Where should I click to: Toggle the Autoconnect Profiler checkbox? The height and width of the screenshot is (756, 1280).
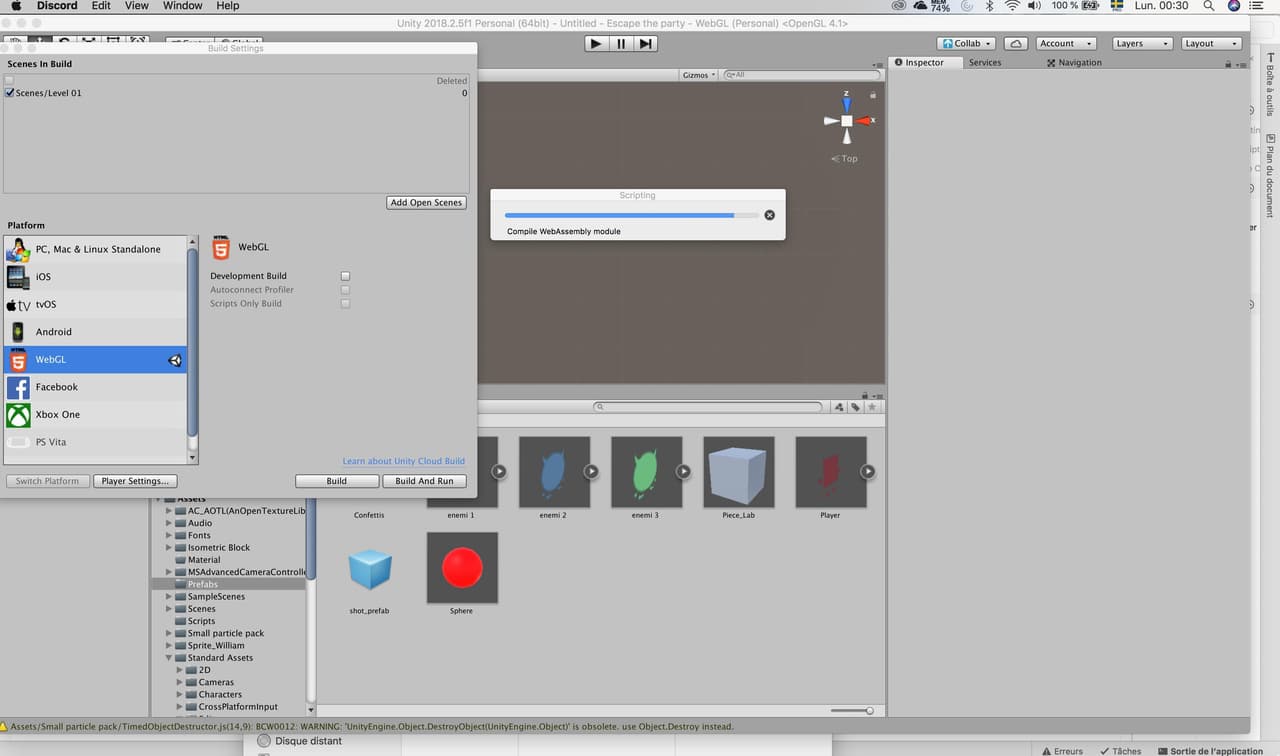tap(345, 290)
